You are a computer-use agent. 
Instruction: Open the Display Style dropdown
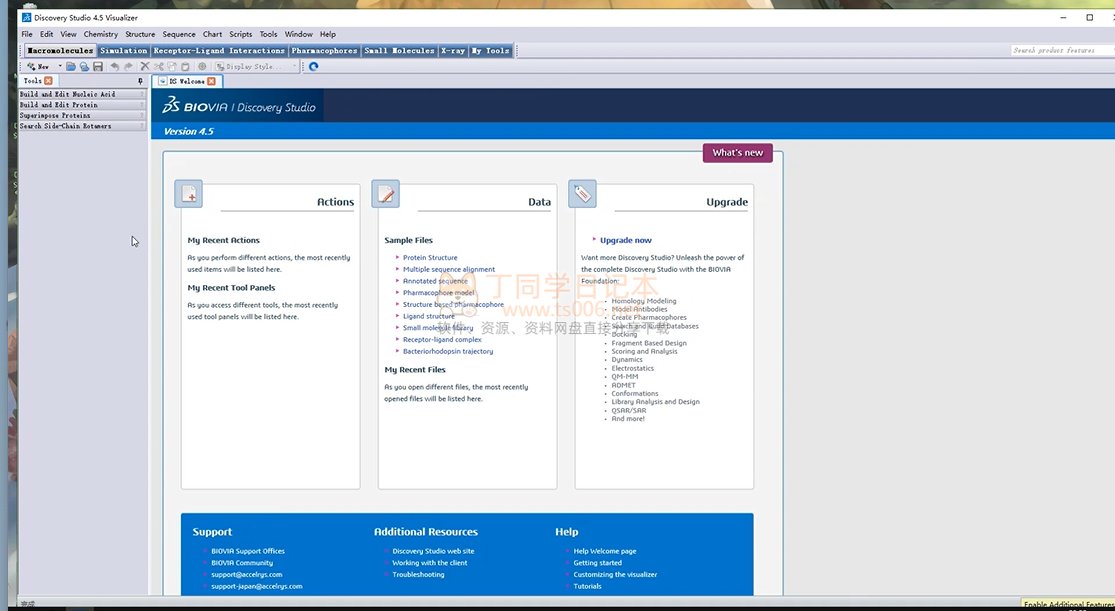point(253,67)
